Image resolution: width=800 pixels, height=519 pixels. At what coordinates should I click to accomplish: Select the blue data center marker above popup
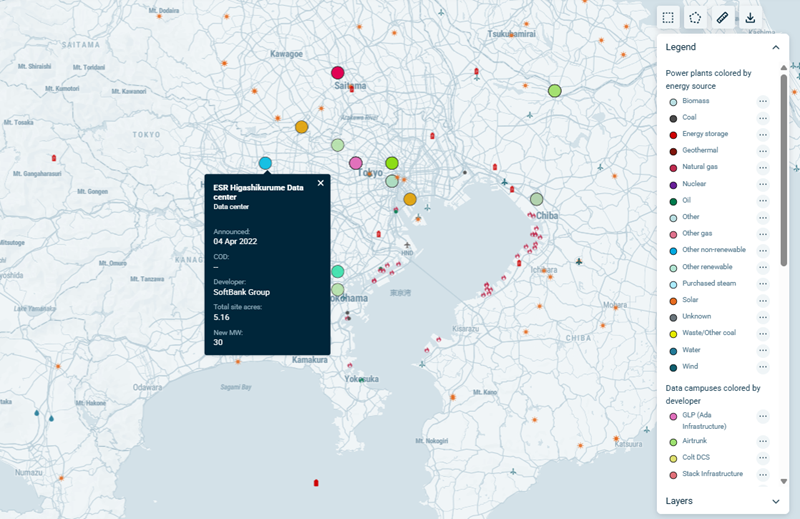265,163
